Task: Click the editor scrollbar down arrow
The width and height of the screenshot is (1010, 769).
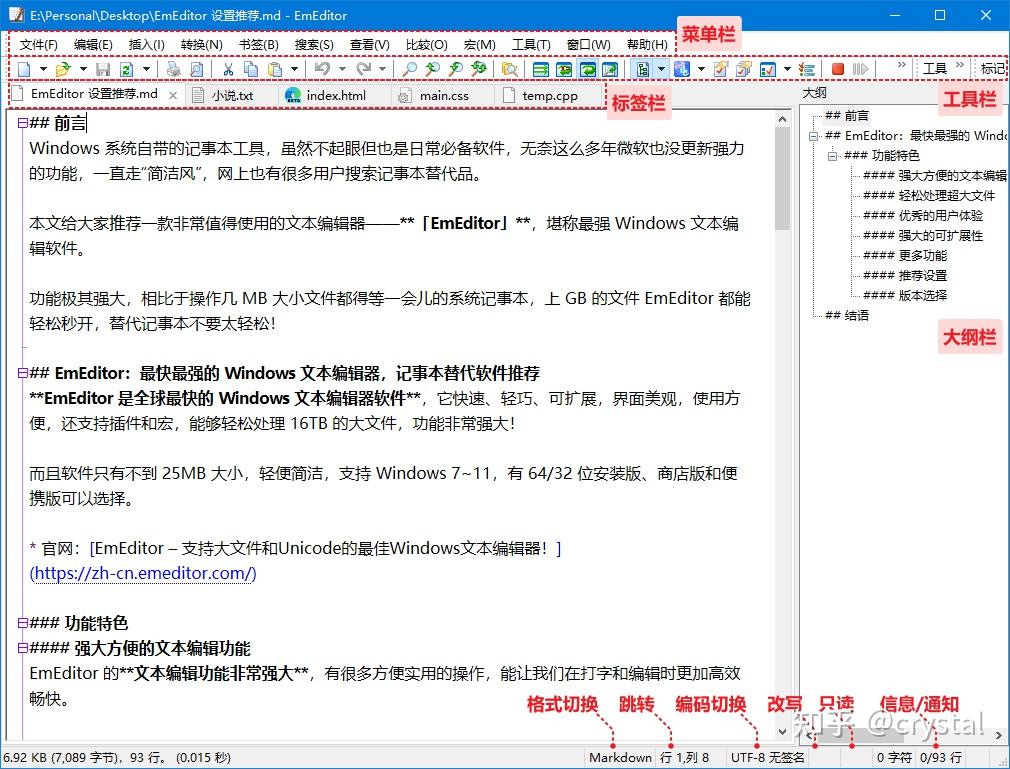Action: point(782,732)
